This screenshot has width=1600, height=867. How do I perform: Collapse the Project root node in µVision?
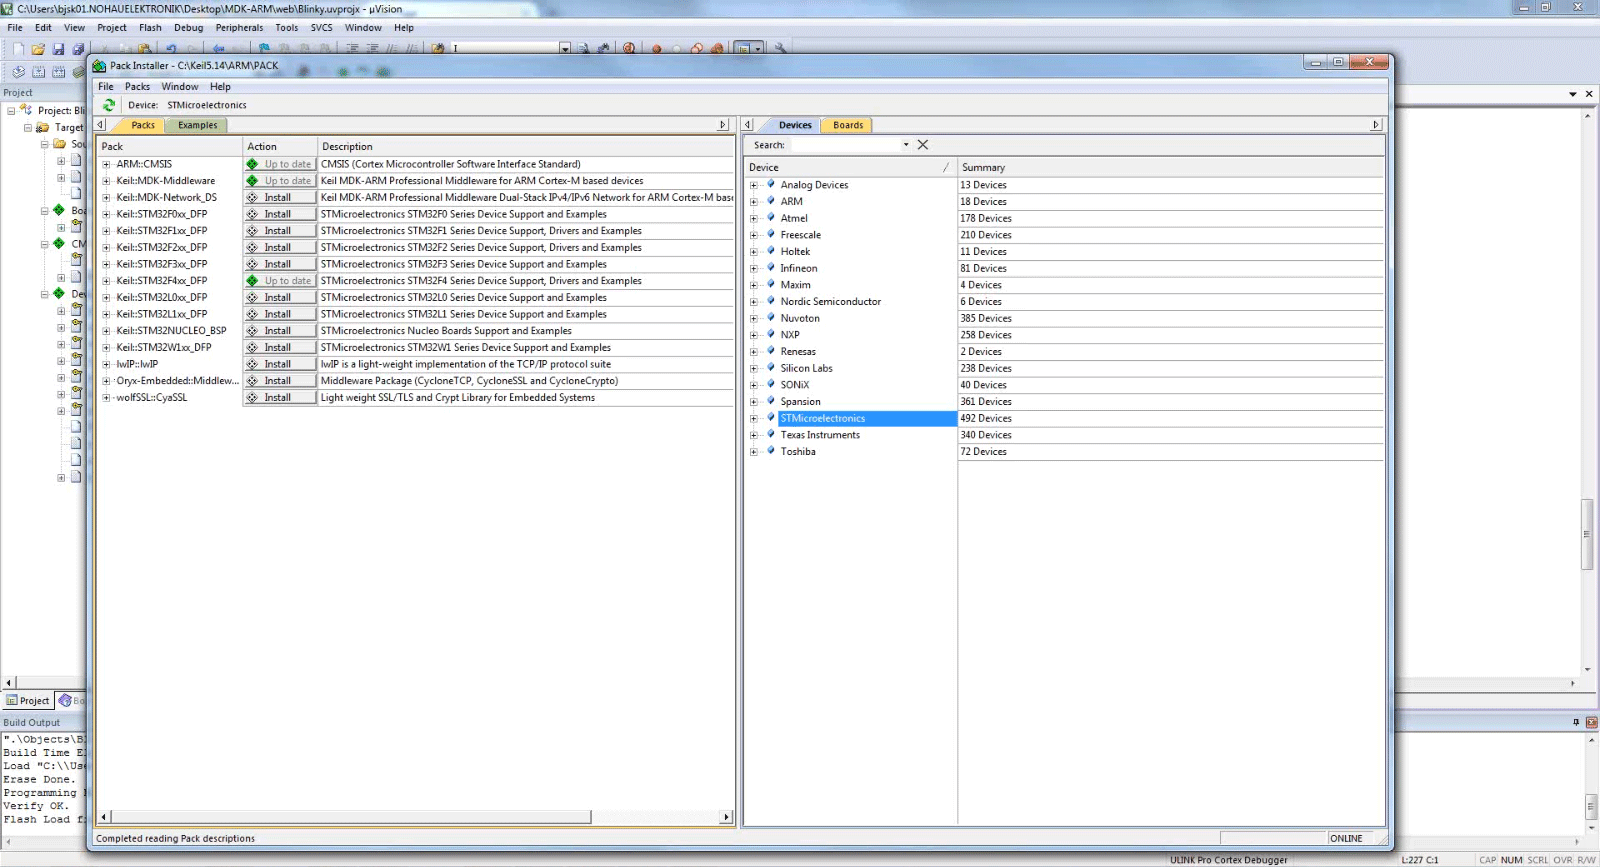pyautogui.click(x=11, y=111)
